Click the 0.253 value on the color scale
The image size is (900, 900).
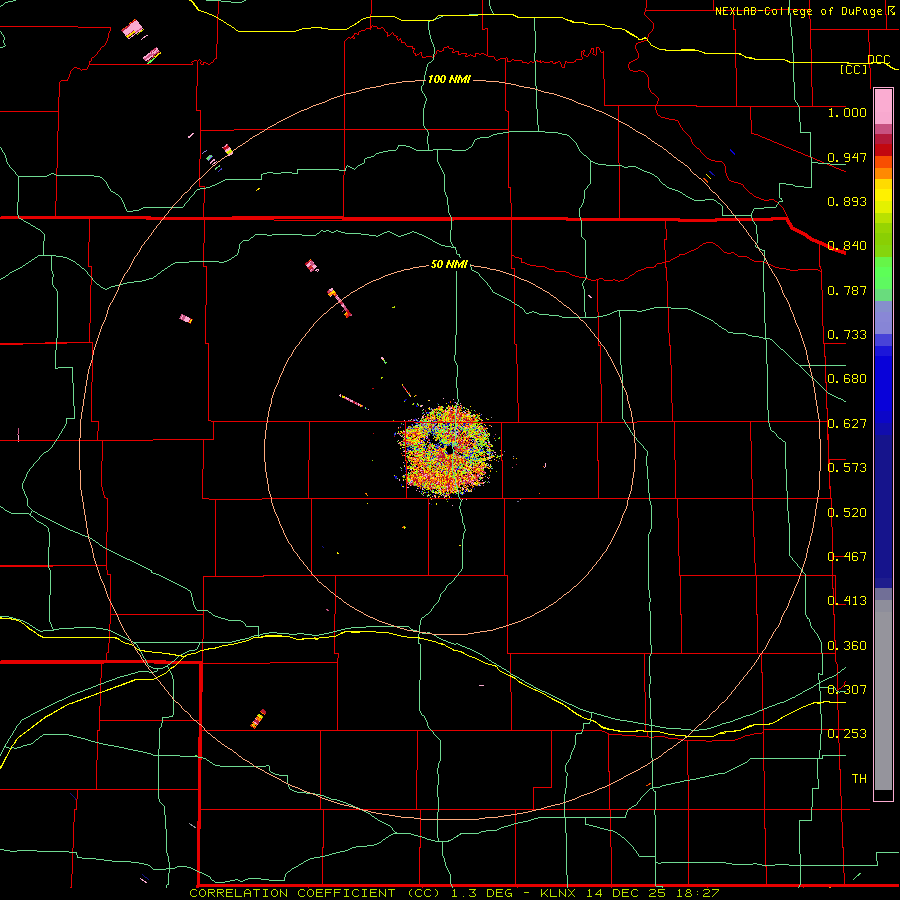(x=847, y=734)
